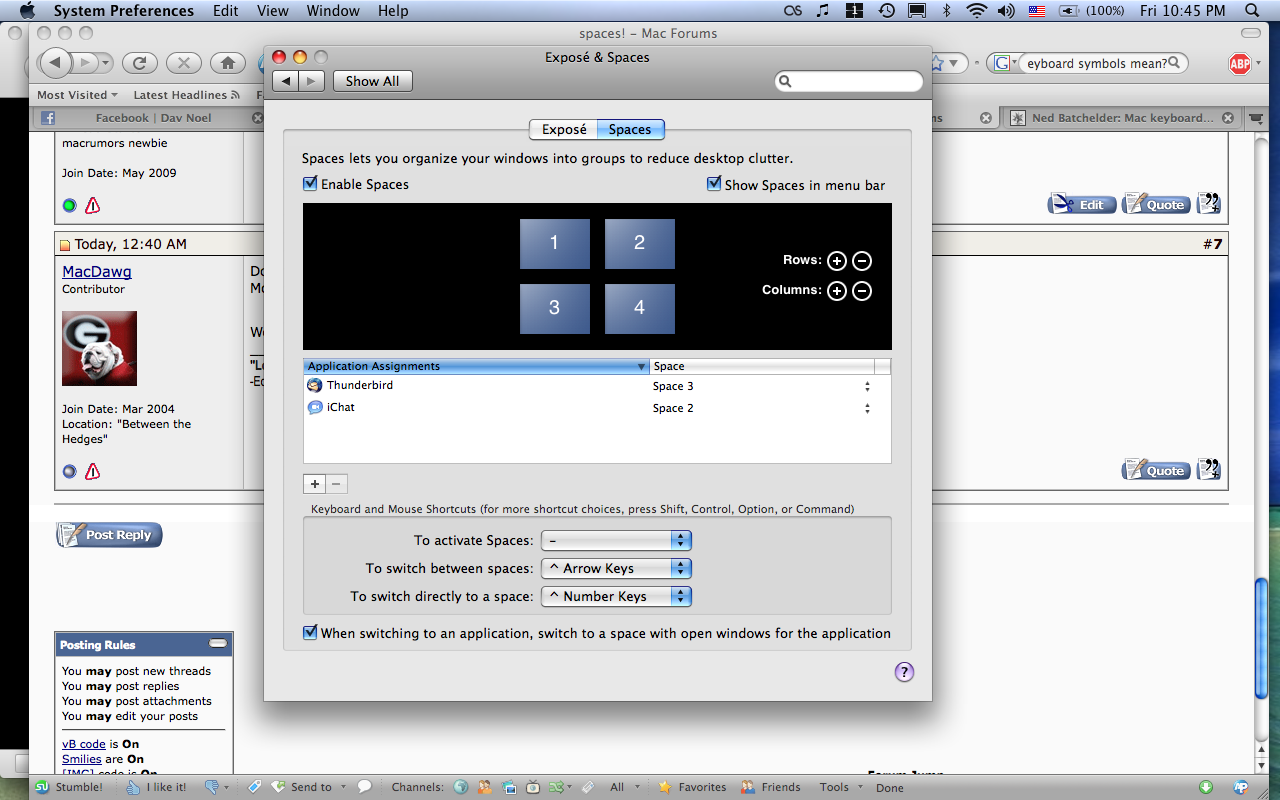Click the I like it! thumbs-up button
Image resolution: width=1280 pixels, height=800 pixels.
(x=155, y=787)
